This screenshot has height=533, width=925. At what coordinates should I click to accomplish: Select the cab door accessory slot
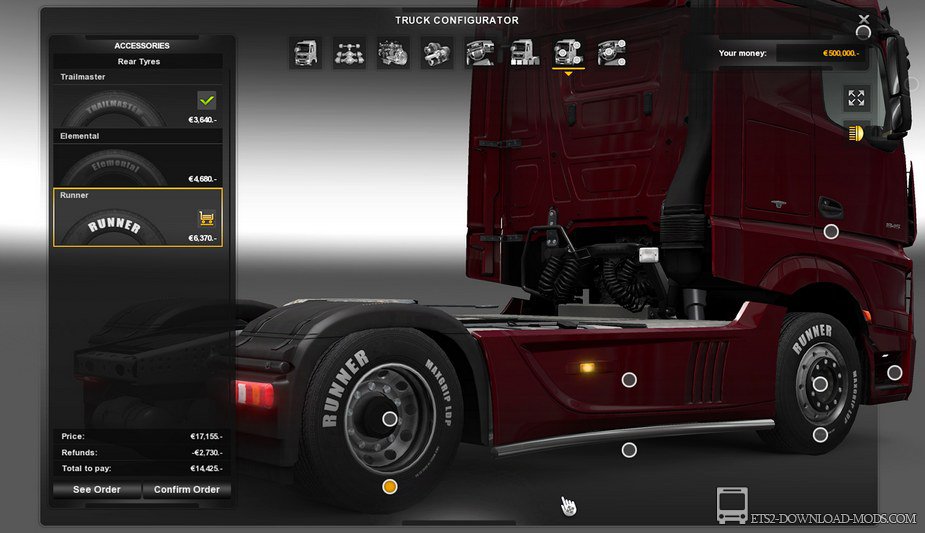[831, 232]
